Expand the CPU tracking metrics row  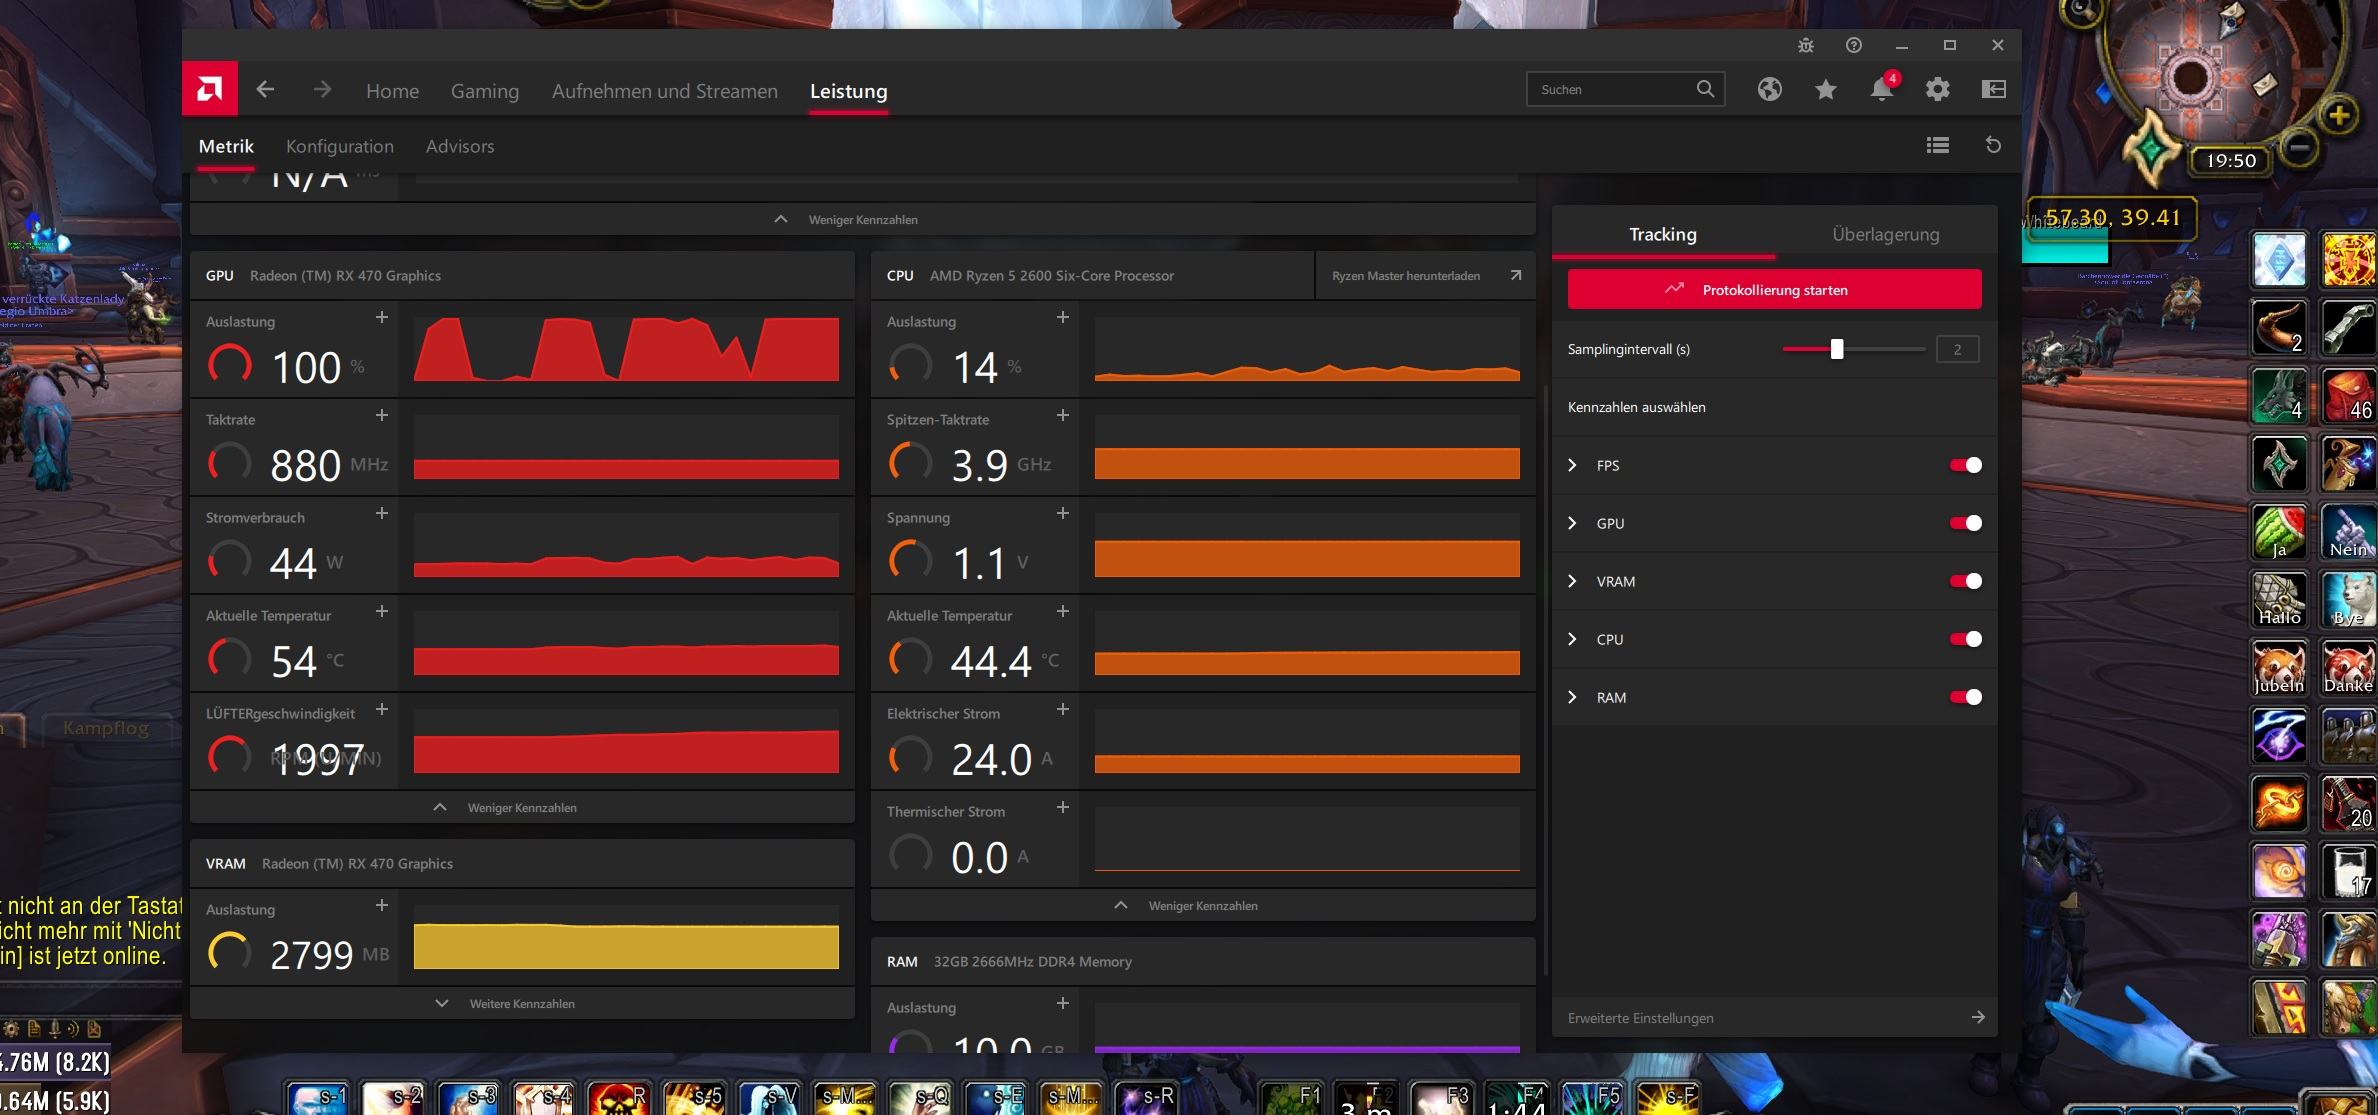(x=1573, y=639)
